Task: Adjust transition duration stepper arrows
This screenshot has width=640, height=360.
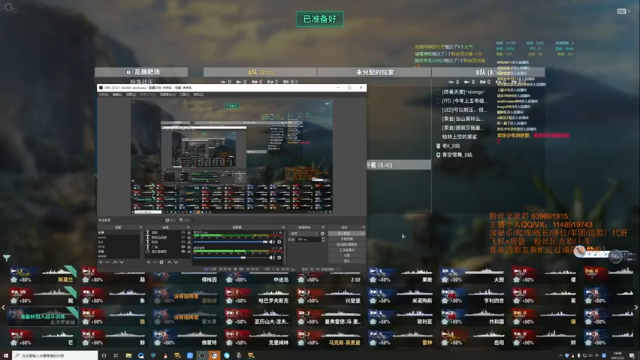Action: (x=323, y=239)
